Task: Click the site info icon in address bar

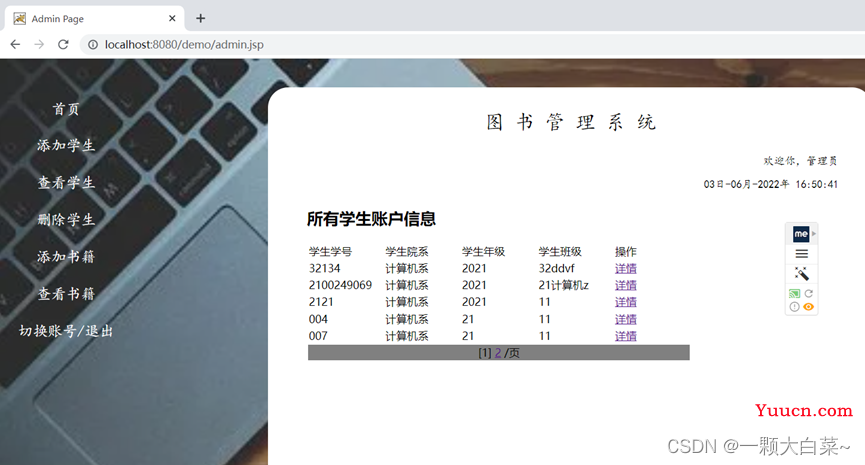Action: click(93, 44)
